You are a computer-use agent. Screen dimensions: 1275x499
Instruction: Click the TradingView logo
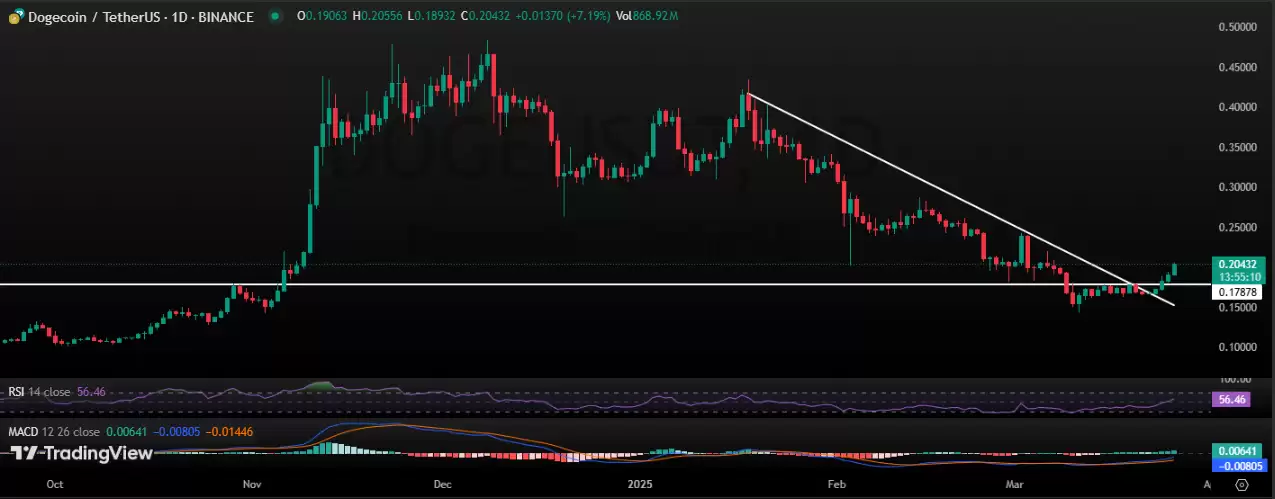point(82,453)
